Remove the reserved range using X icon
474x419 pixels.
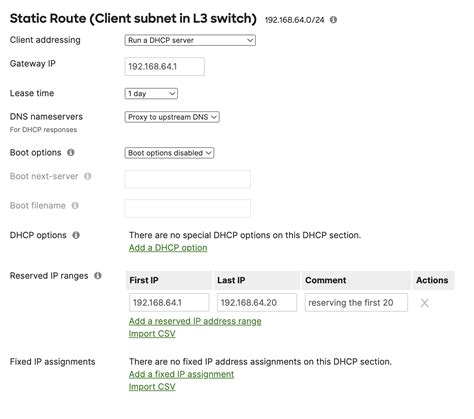point(425,303)
